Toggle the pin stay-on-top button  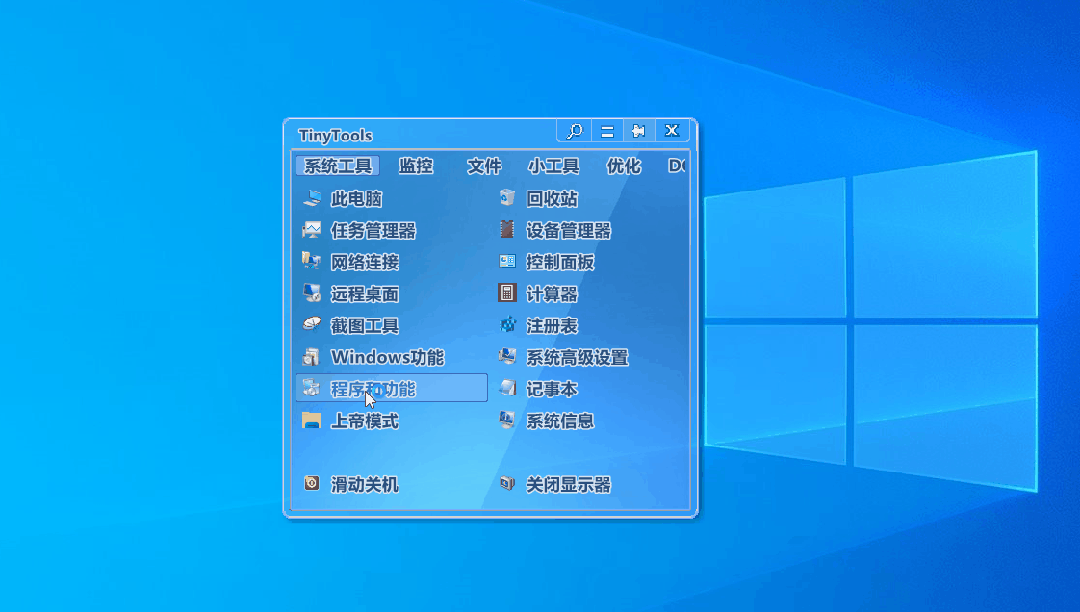point(640,130)
